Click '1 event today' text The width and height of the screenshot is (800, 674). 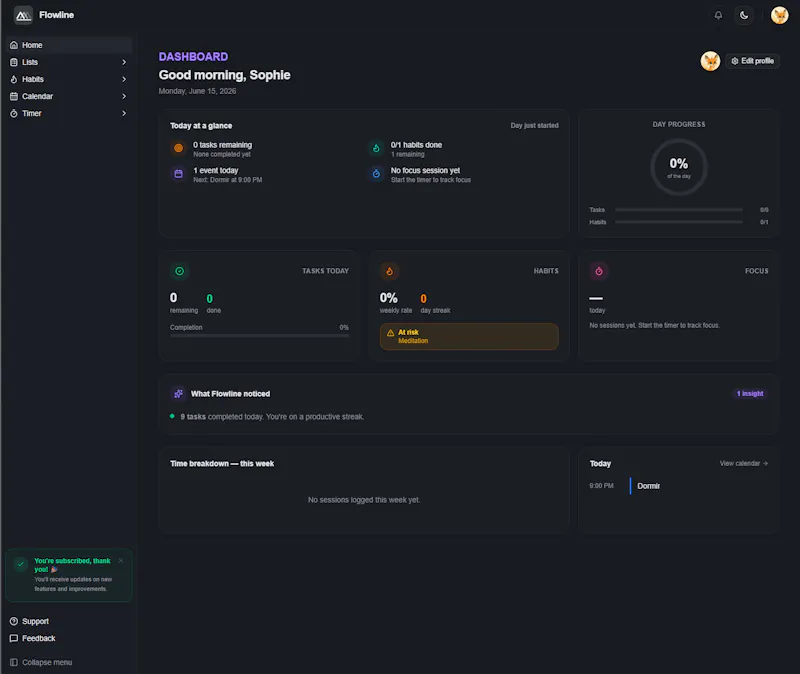215,170
